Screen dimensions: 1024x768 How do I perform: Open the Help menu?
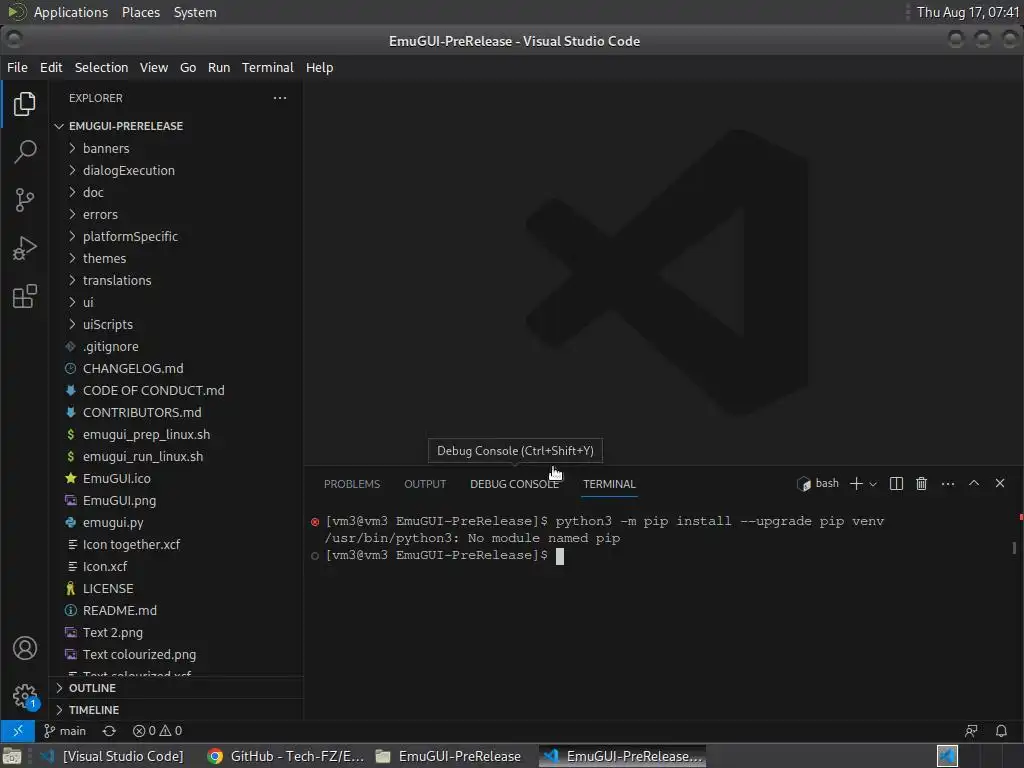click(319, 67)
